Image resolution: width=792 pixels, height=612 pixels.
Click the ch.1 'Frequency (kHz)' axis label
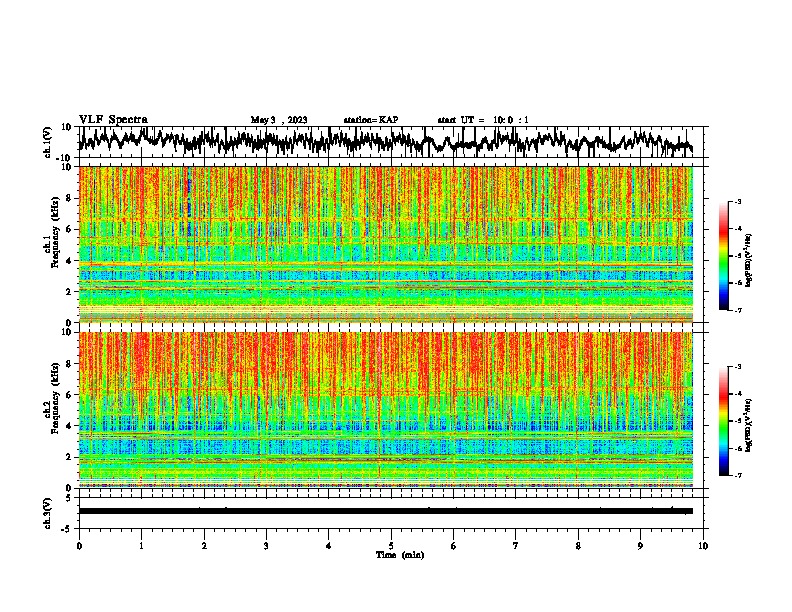(55, 232)
